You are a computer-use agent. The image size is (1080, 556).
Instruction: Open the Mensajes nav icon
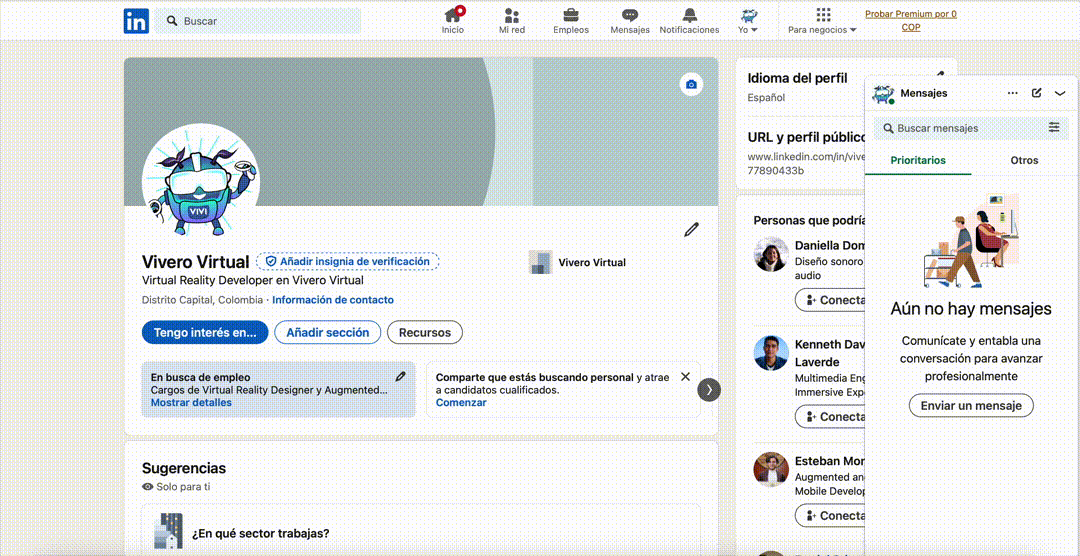(630, 21)
